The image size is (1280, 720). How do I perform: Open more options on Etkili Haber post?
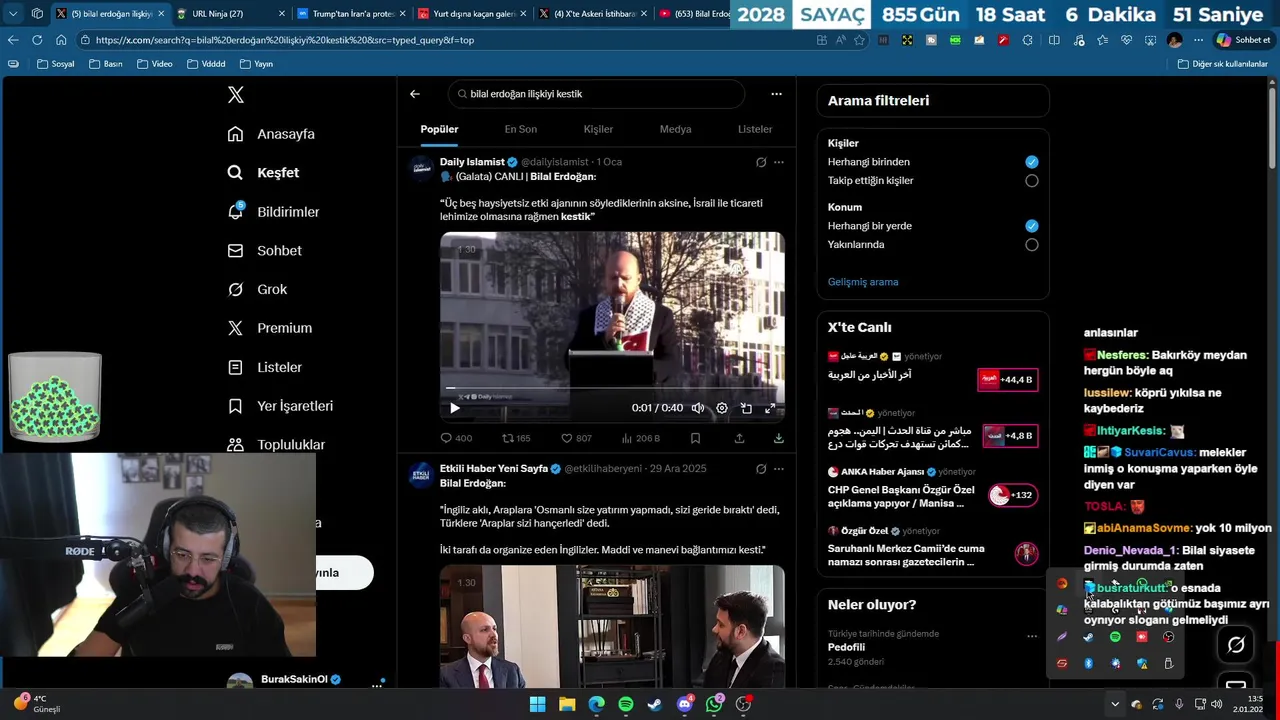click(779, 469)
